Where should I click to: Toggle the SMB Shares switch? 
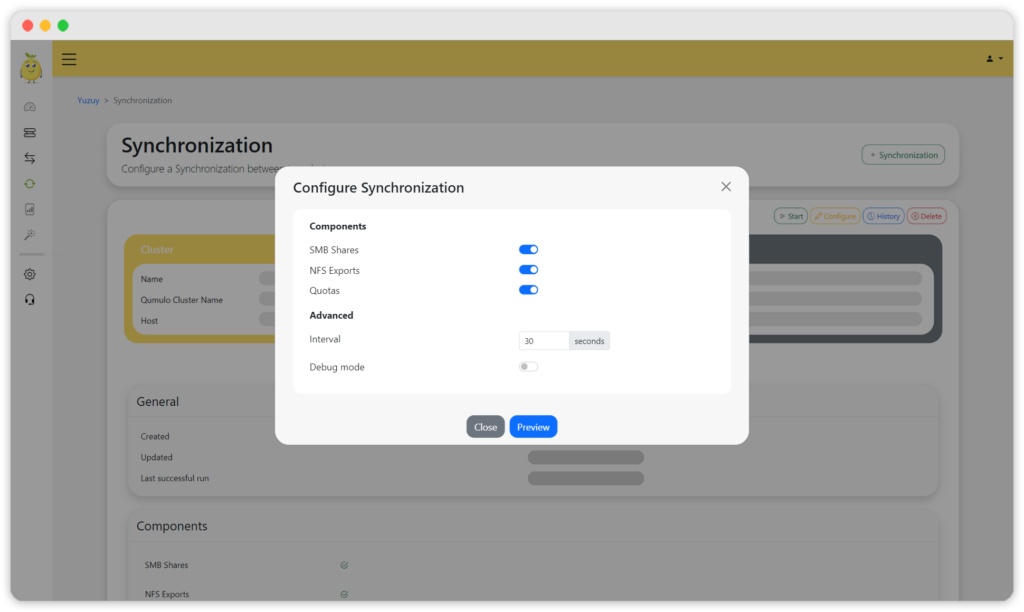tap(528, 250)
